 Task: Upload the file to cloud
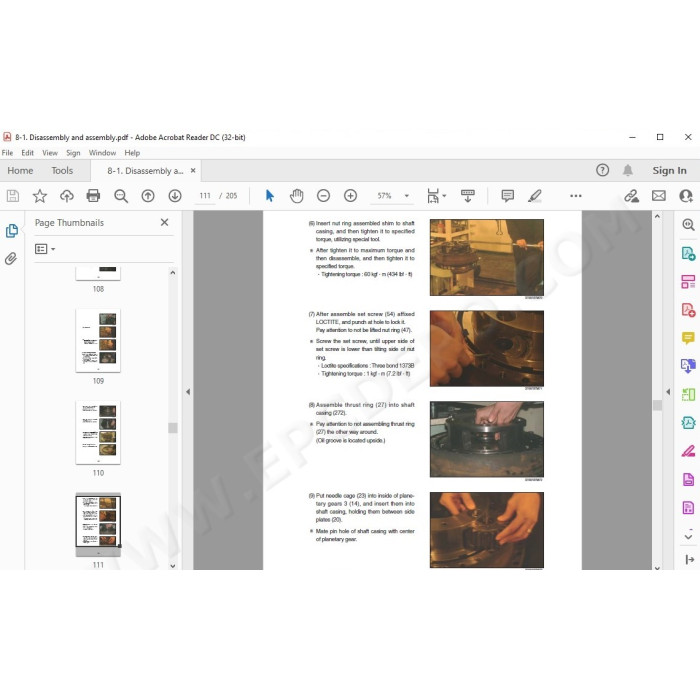67,196
